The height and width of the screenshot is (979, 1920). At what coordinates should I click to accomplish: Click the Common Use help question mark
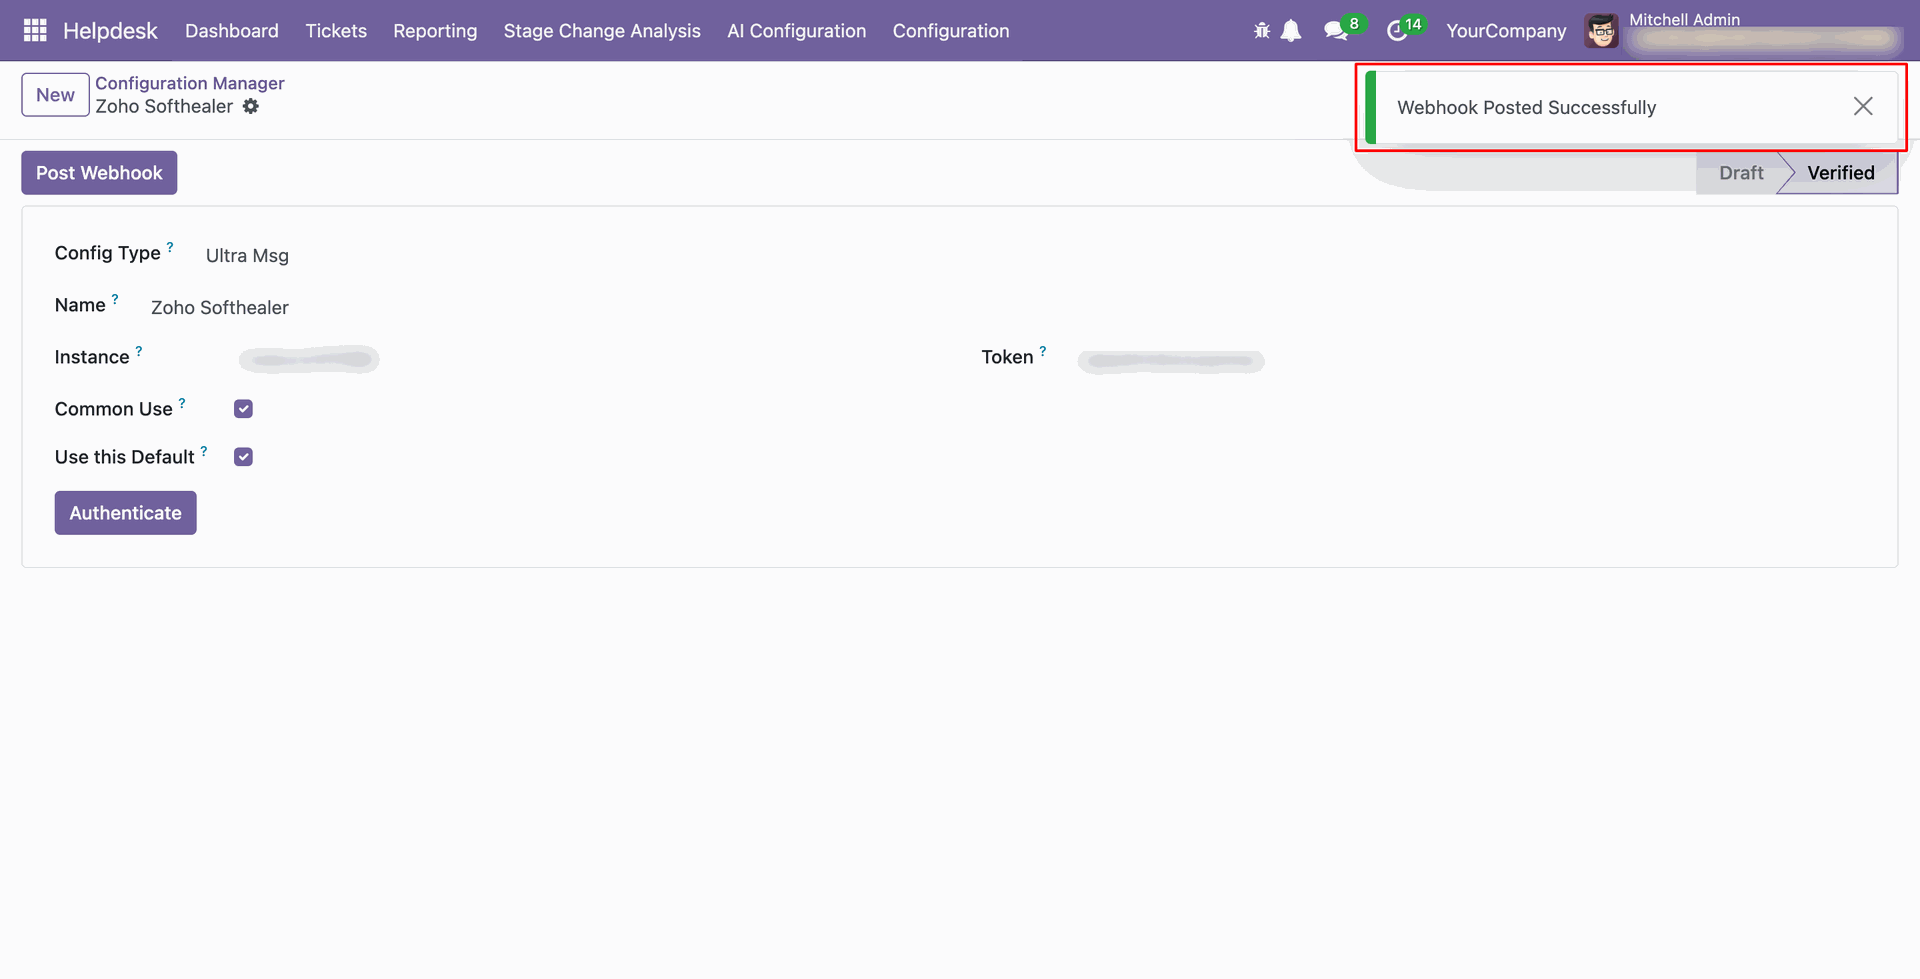tap(182, 402)
